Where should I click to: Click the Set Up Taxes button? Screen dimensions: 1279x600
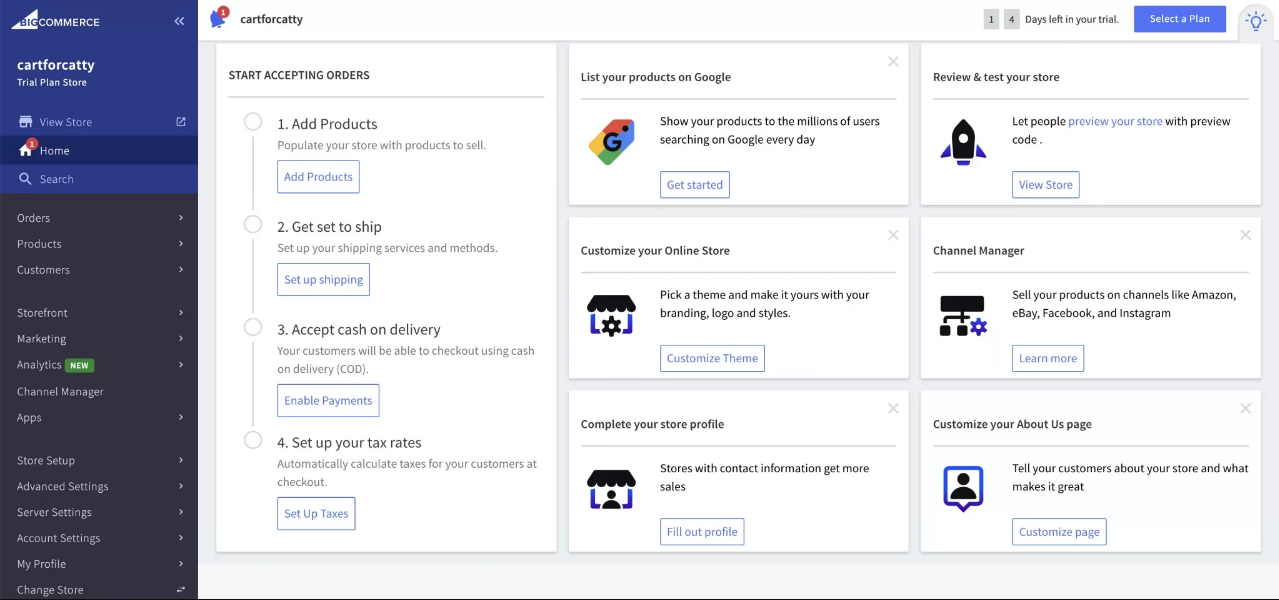point(316,514)
